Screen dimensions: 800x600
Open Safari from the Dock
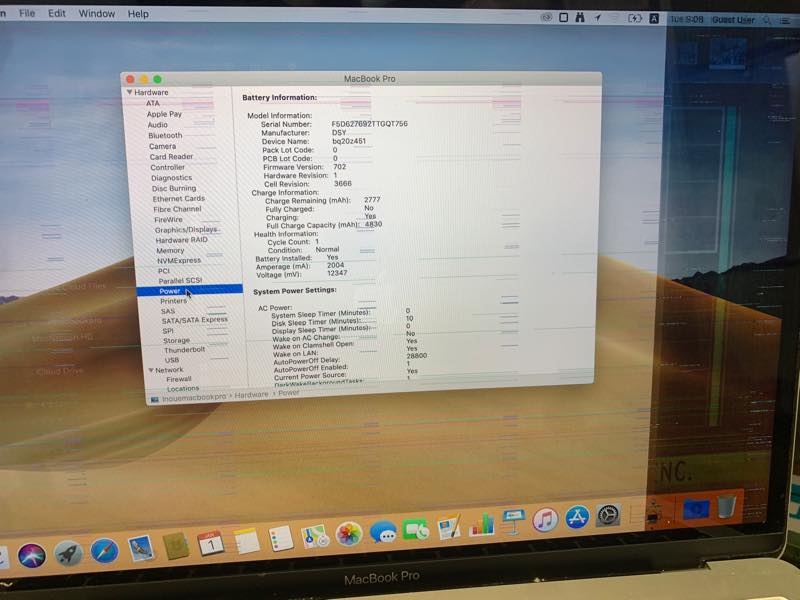click(105, 551)
